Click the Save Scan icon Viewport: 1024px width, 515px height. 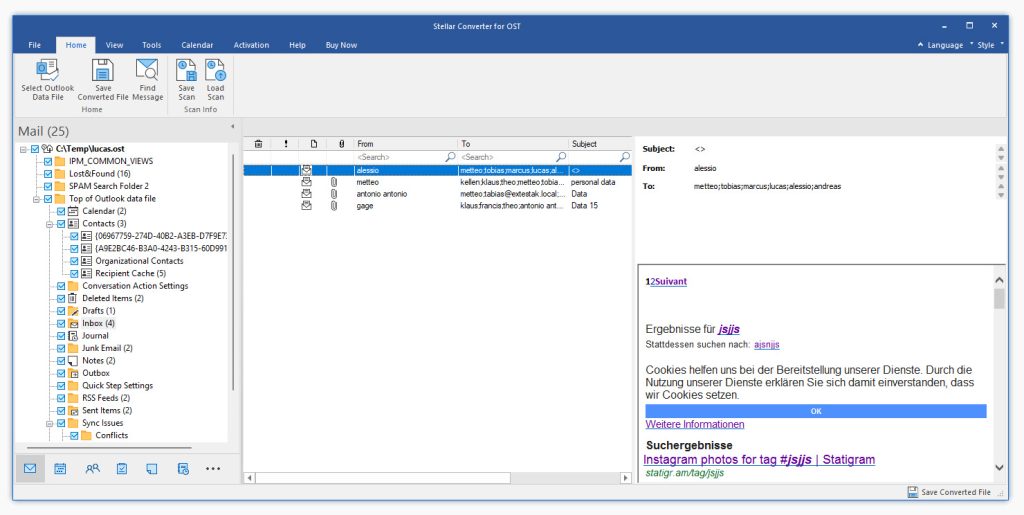coord(186,69)
